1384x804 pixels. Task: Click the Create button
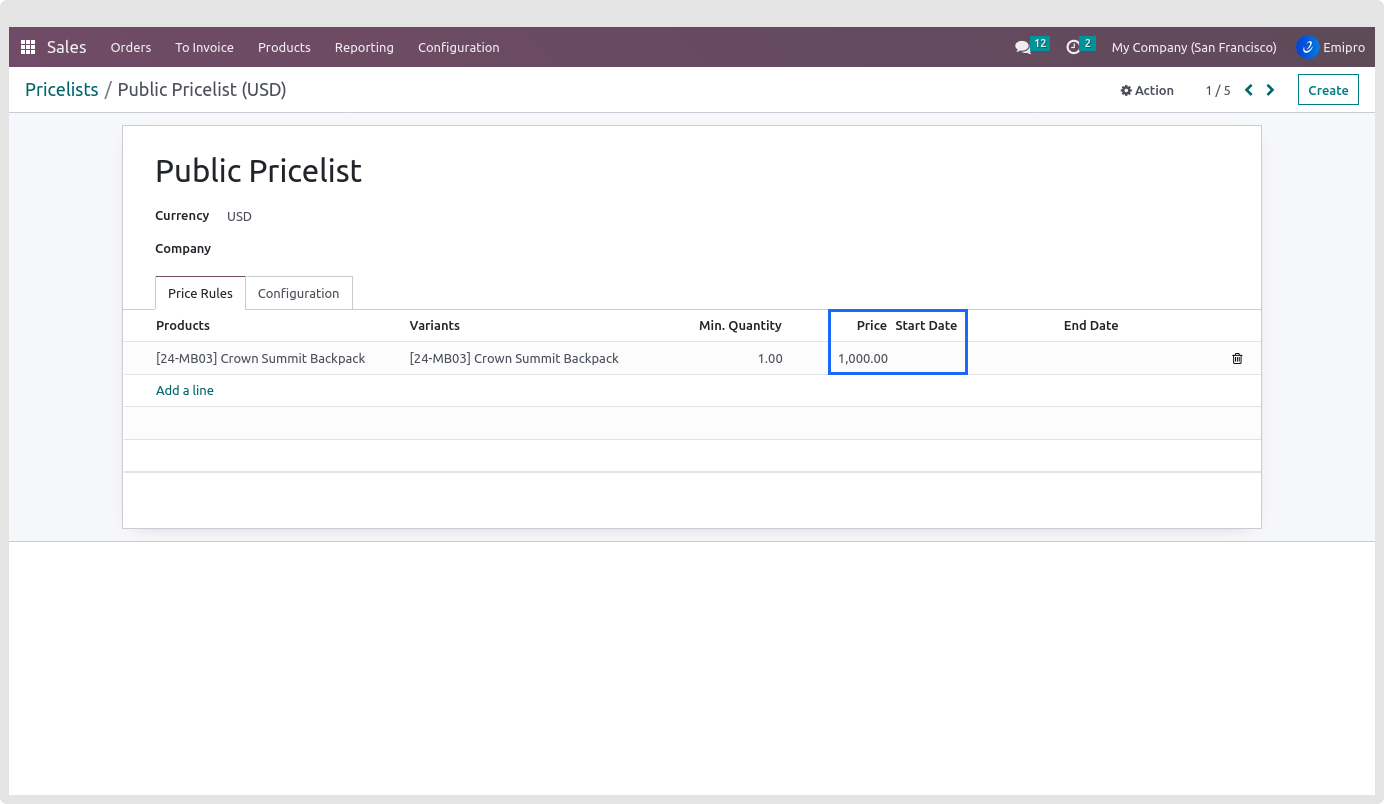(x=1328, y=90)
